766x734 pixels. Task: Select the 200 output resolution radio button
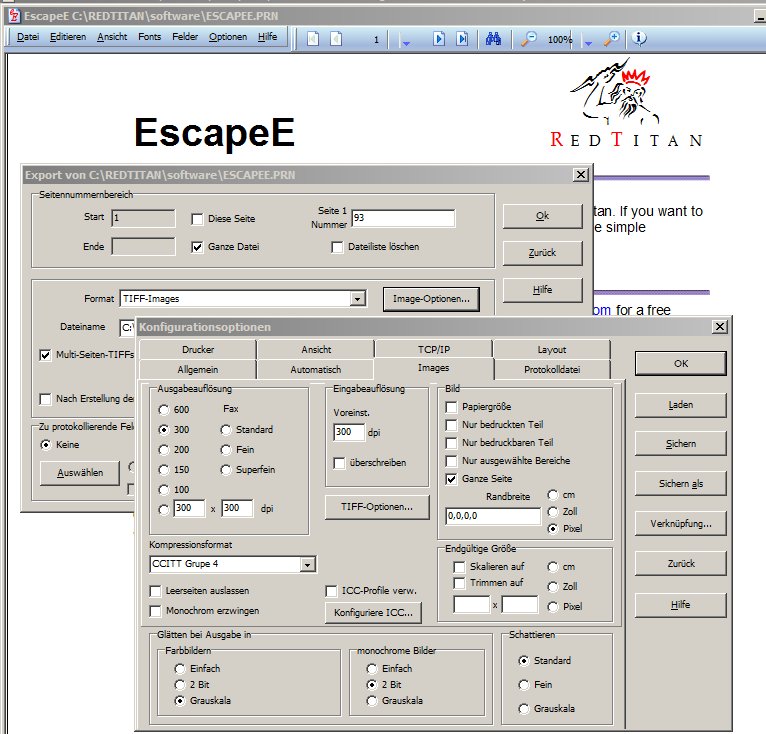(164, 450)
